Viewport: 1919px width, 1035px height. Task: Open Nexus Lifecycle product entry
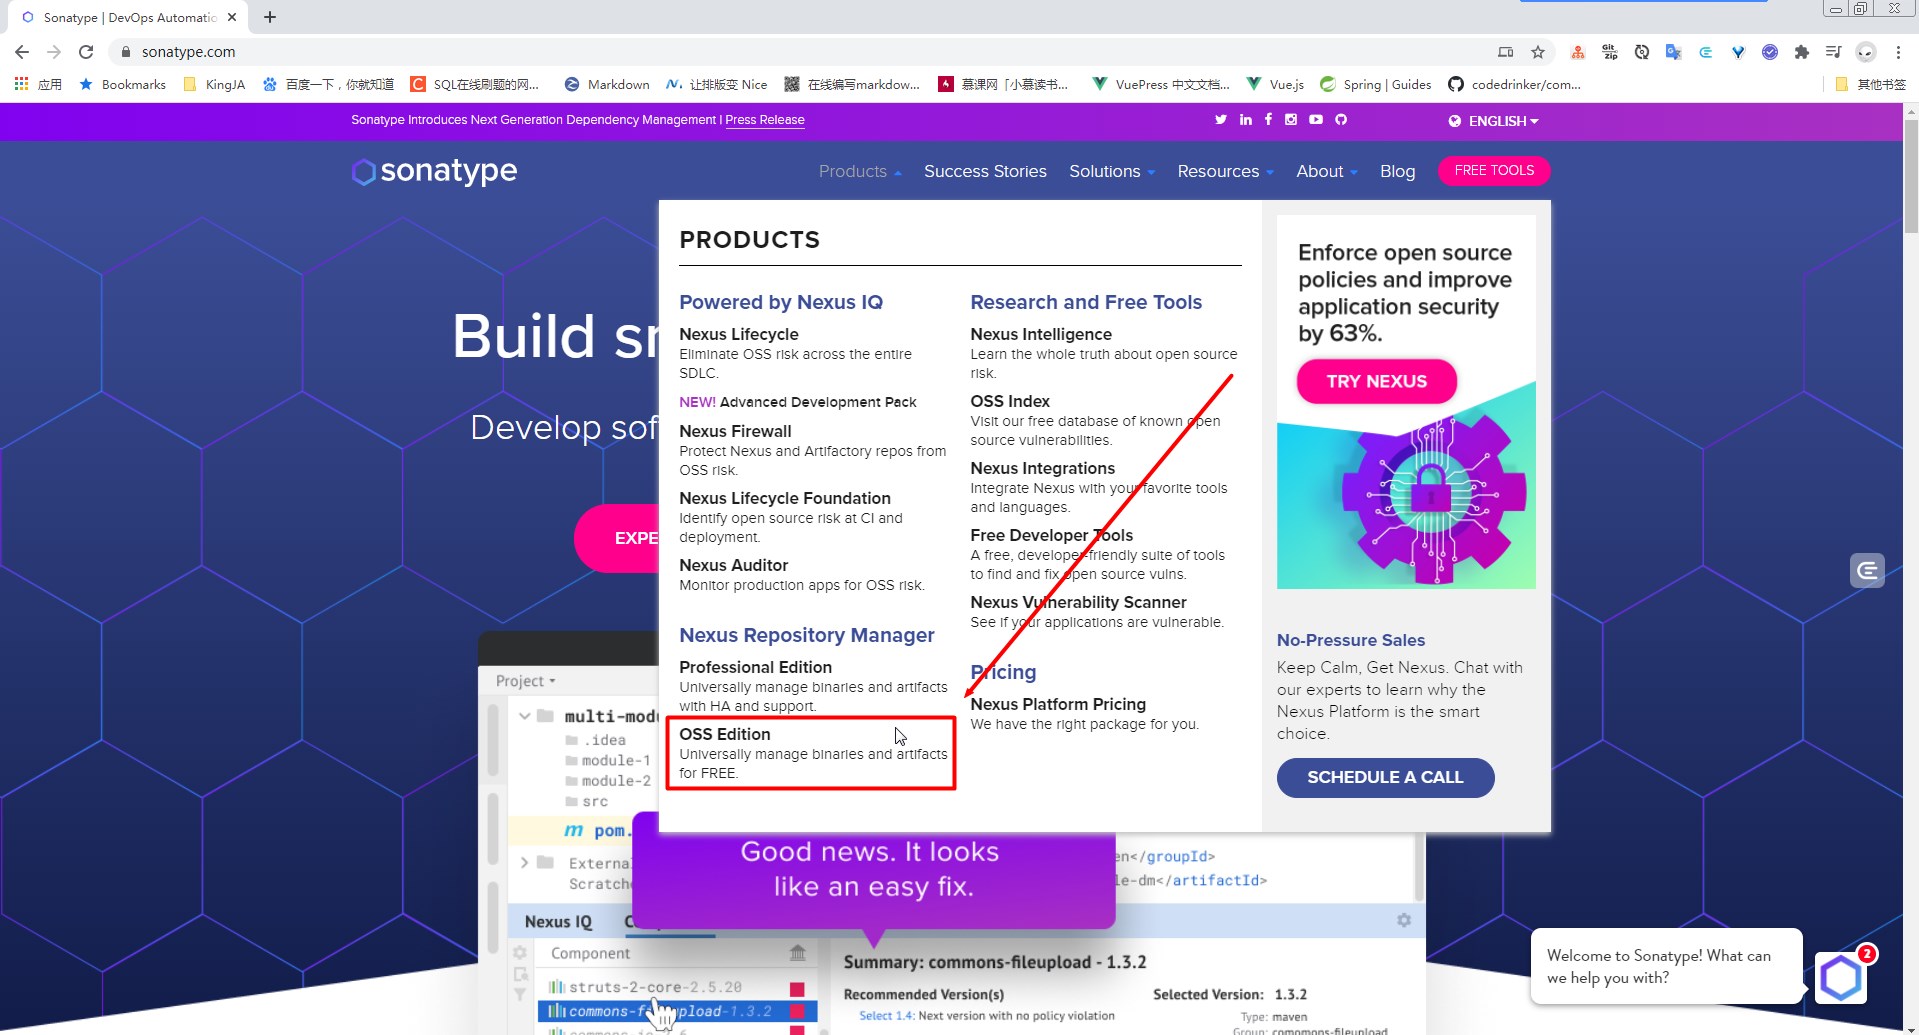pos(739,334)
